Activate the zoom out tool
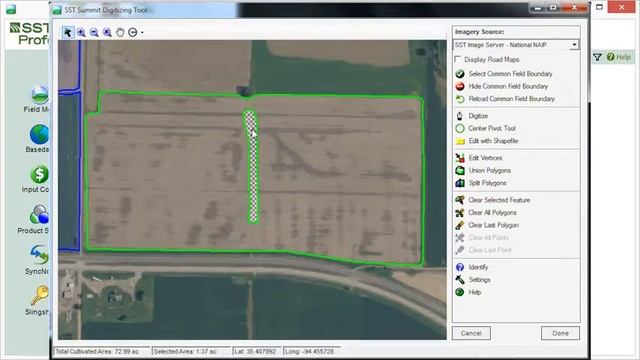640x360 pixels. [x=94, y=32]
